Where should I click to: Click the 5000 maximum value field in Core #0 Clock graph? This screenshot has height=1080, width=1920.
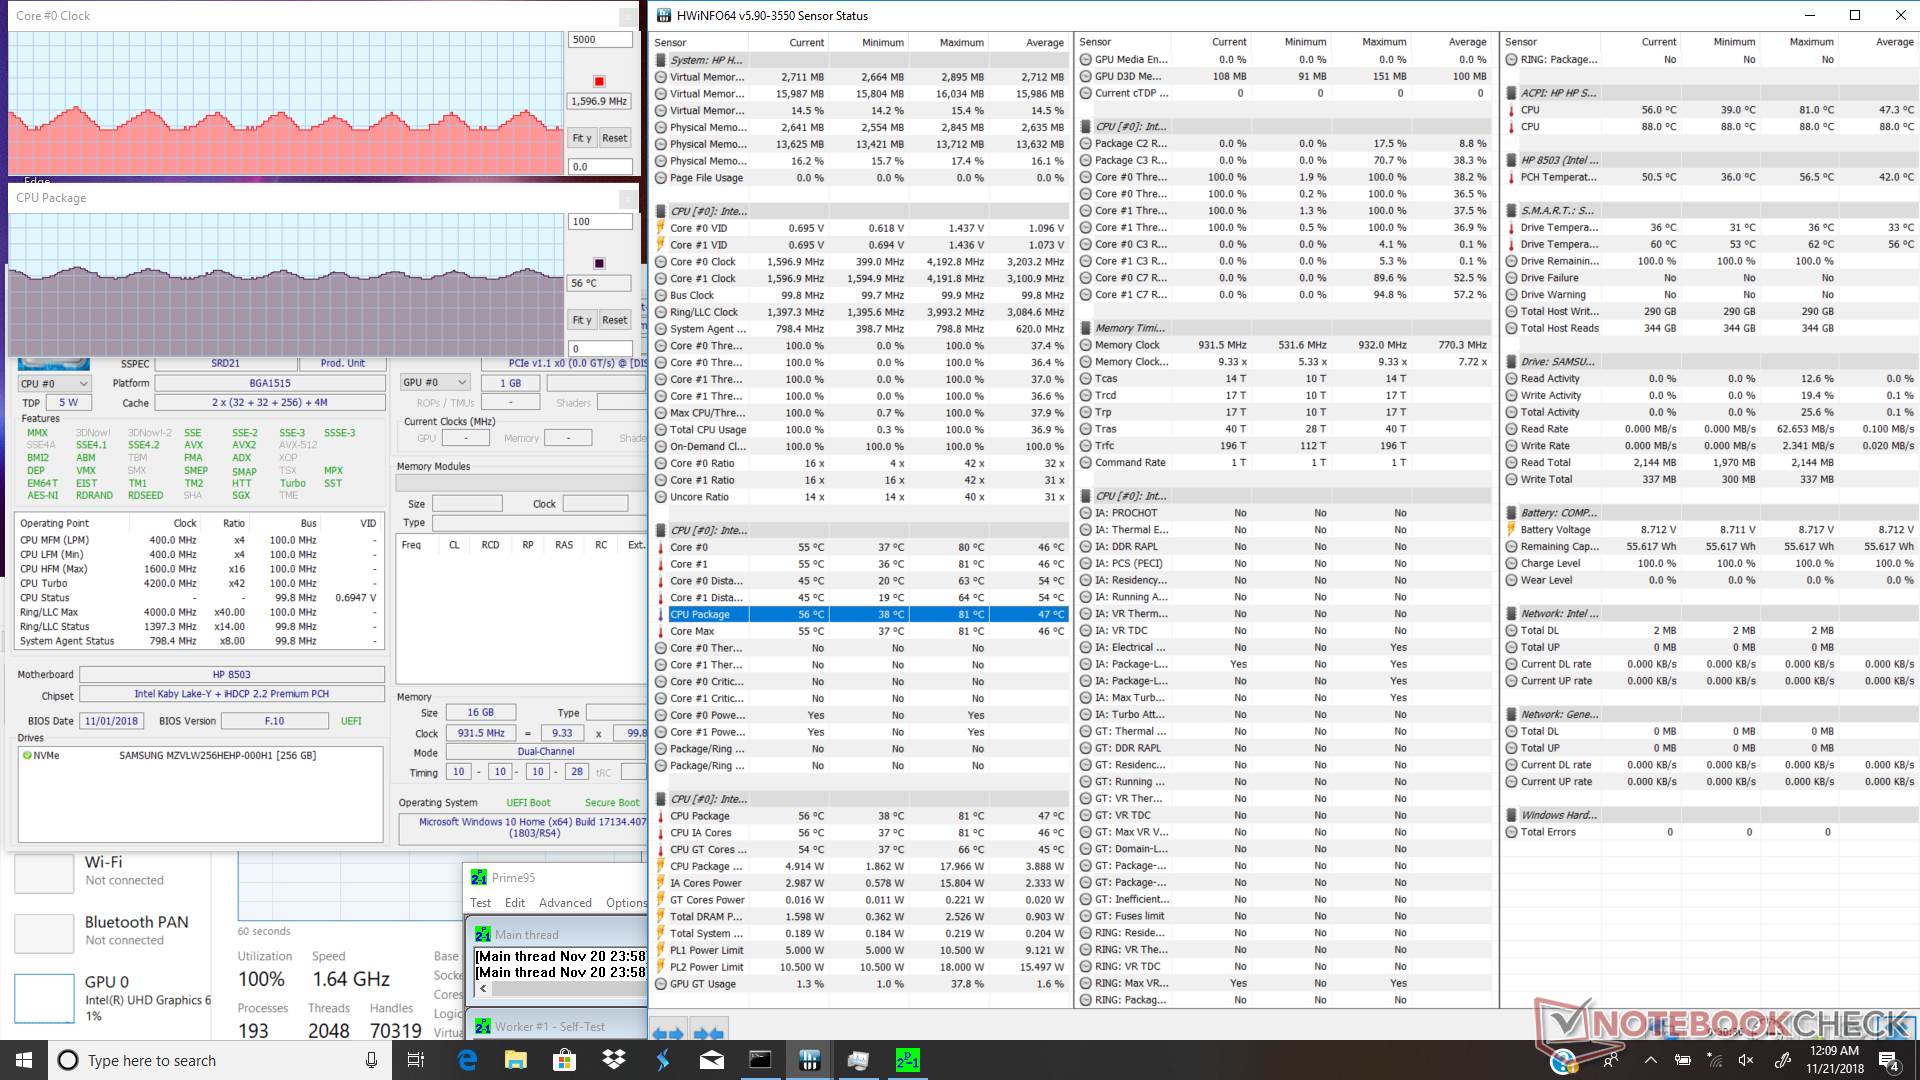click(x=600, y=40)
